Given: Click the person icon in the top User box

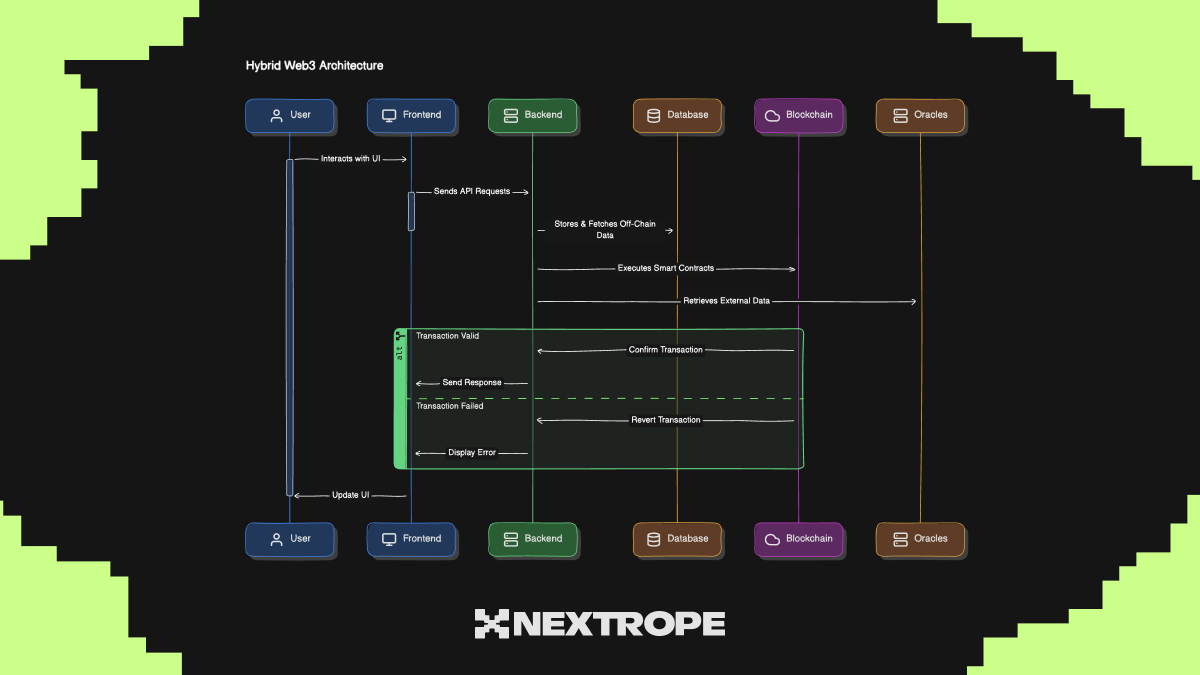Looking at the screenshot, I should pyautogui.click(x=276, y=115).
